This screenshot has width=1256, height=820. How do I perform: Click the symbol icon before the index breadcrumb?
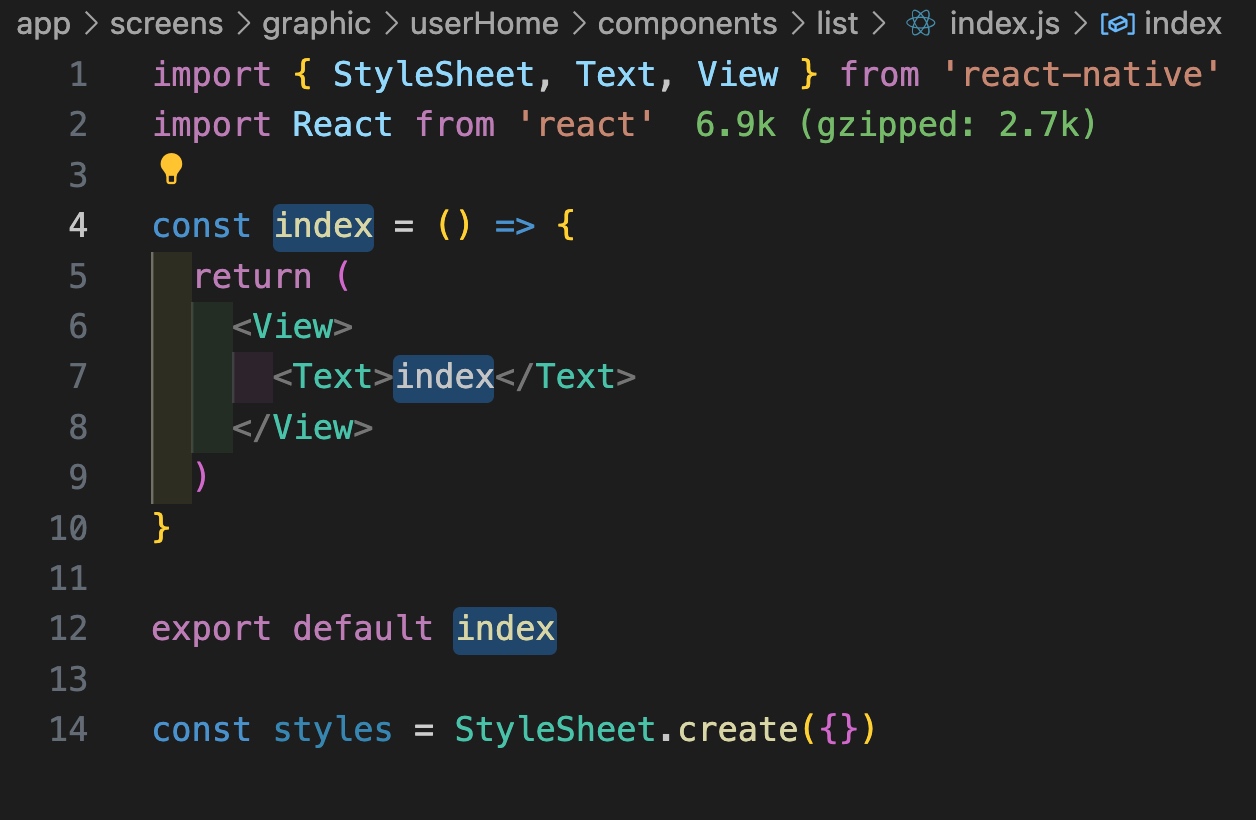(1117, 23)
